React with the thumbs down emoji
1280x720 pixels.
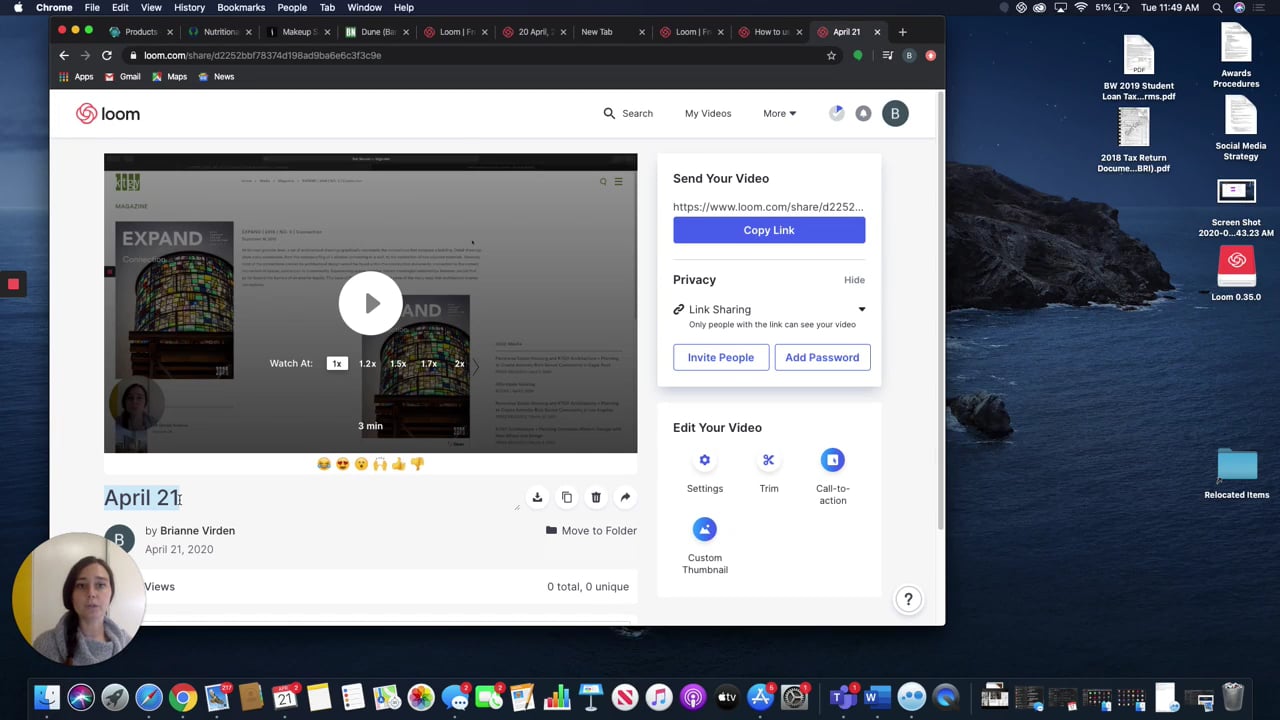tap(418, 464)
